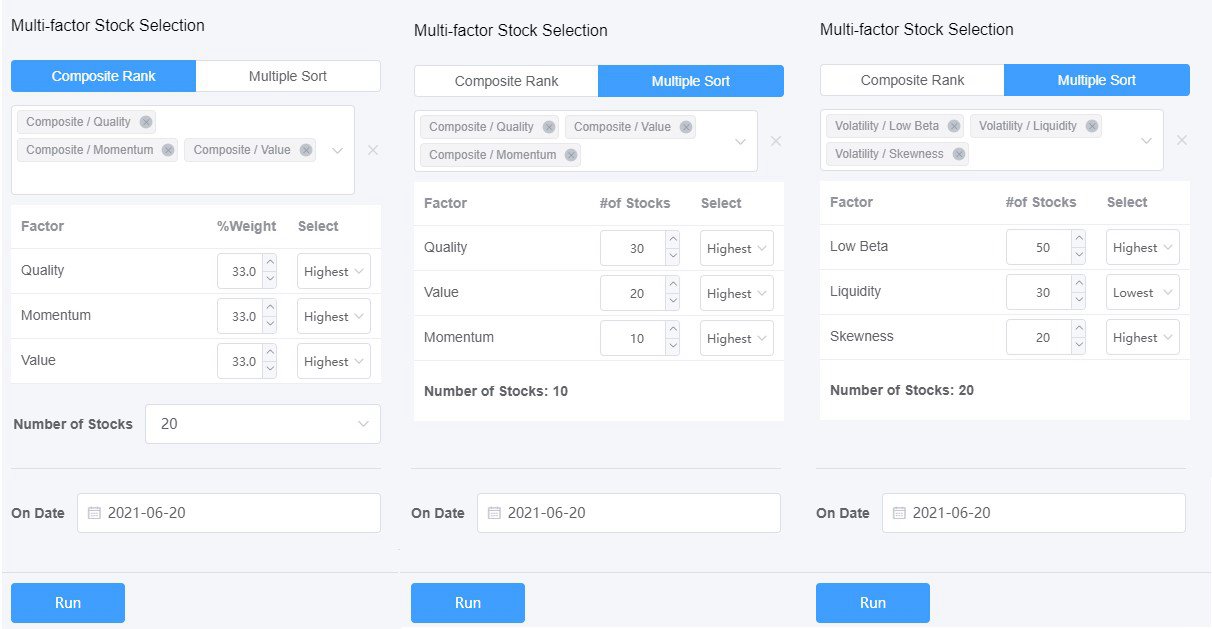Remove Composite / Momentum tag in middle panel
This screenshot has height=629, width=1212.
(571, 155)
